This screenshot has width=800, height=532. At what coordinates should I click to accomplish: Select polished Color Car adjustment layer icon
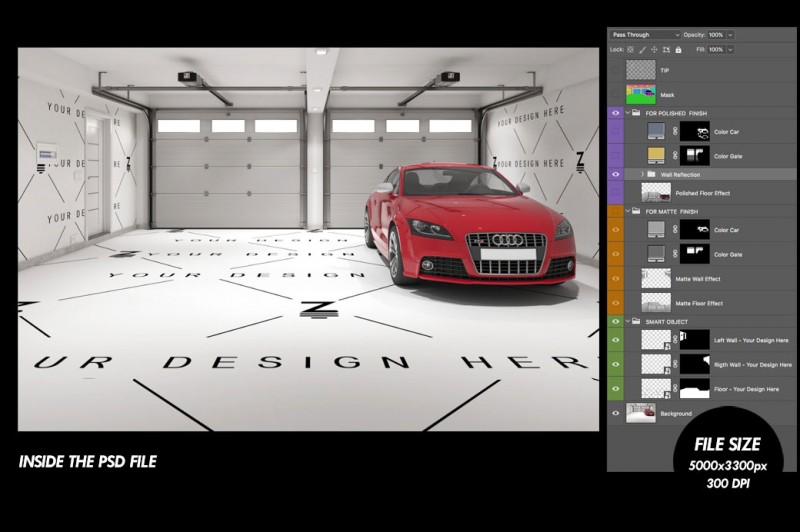tap(656, 131)
